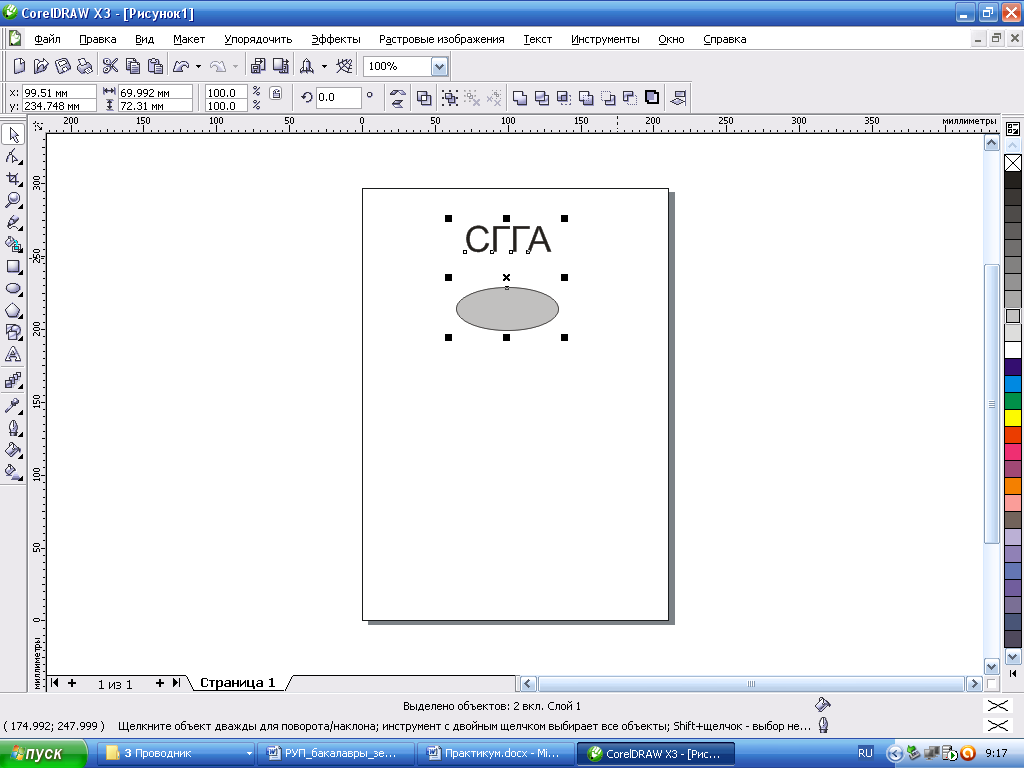Combine the selected objects

[424, 98]
